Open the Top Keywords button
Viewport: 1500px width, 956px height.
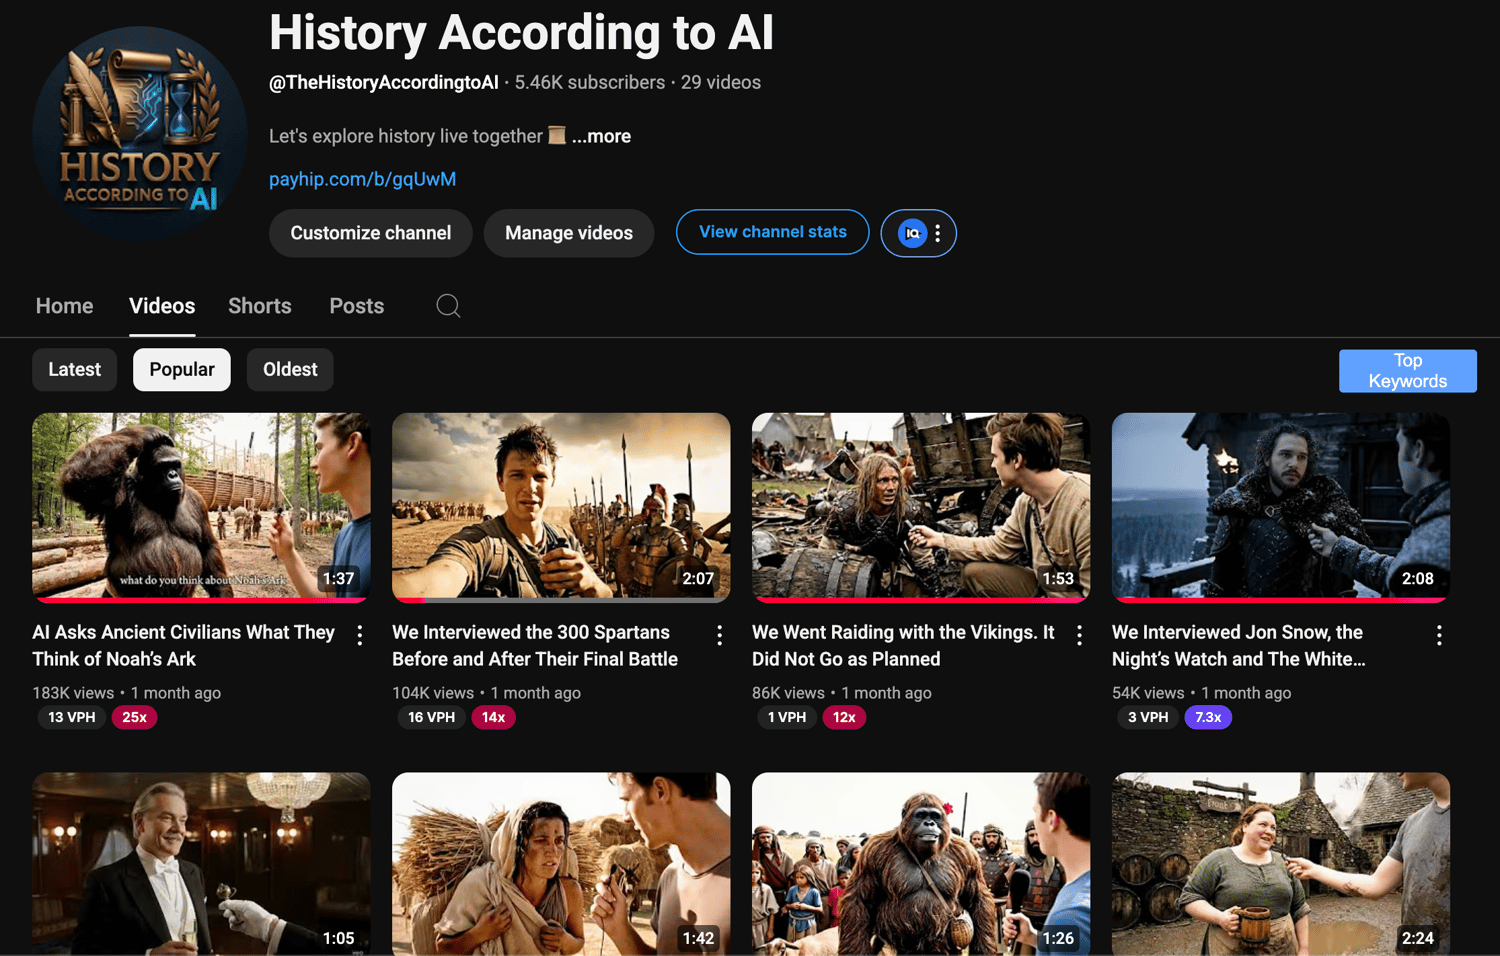tap(1408, 371)
